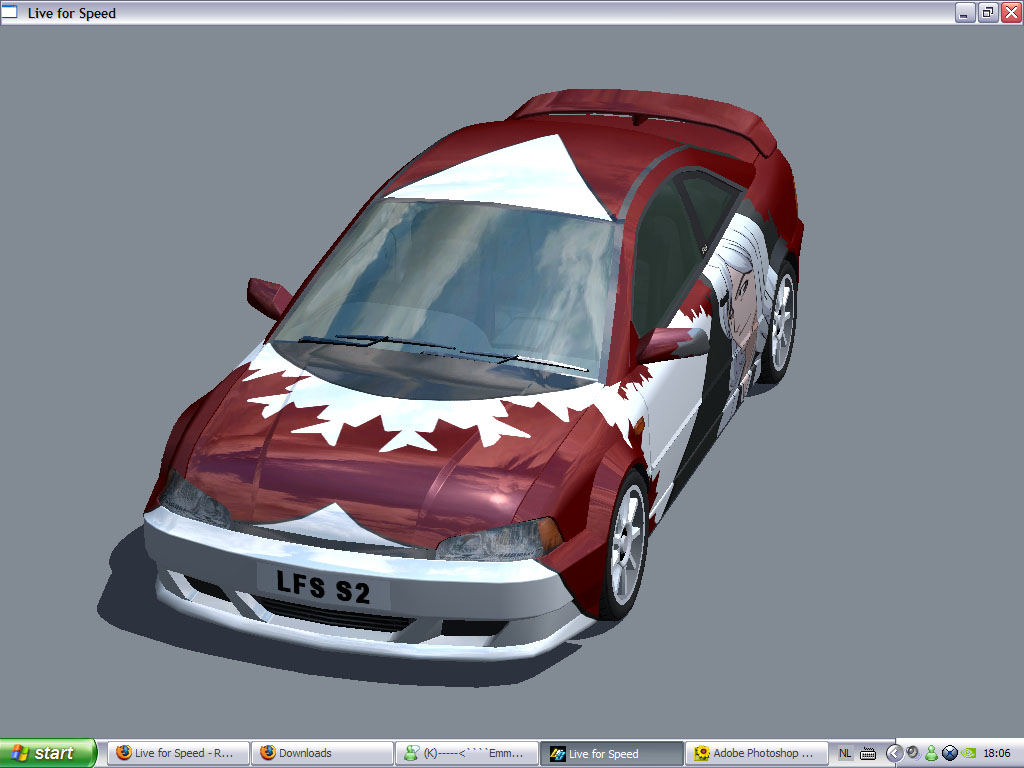Open the Windows Start menu
Screen dimensions: 1024x768
point(48,753)
